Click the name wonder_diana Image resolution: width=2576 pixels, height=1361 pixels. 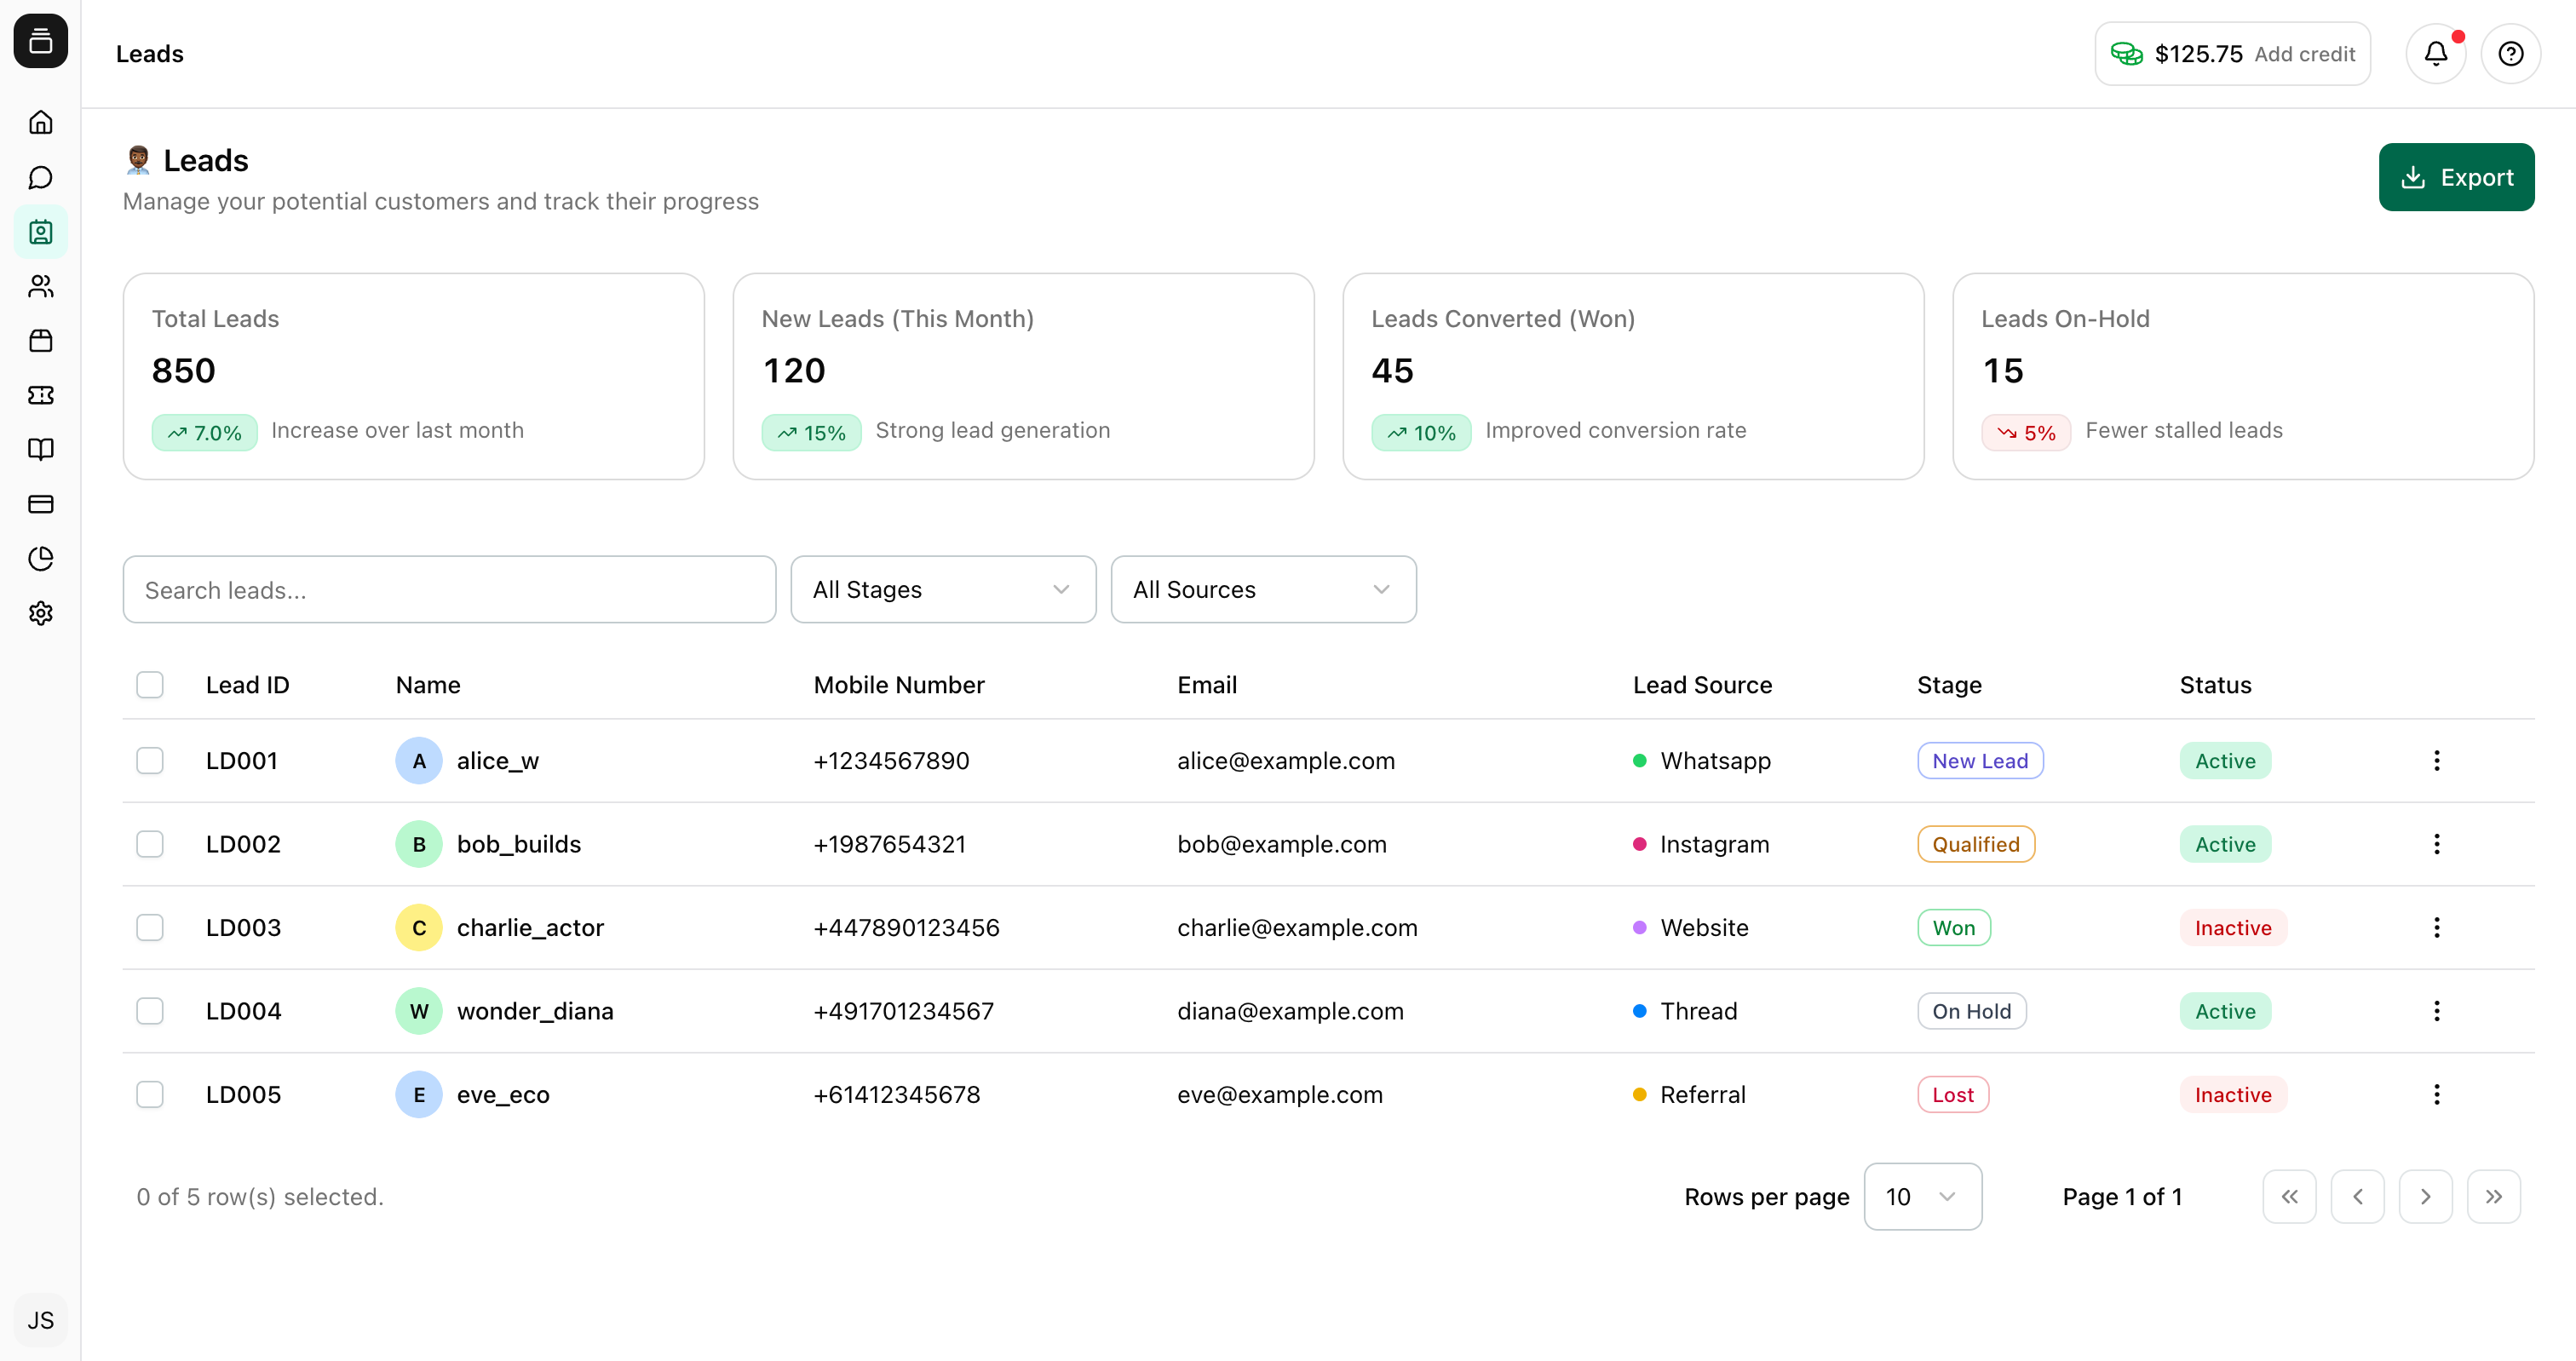(x=535, y=1011)
